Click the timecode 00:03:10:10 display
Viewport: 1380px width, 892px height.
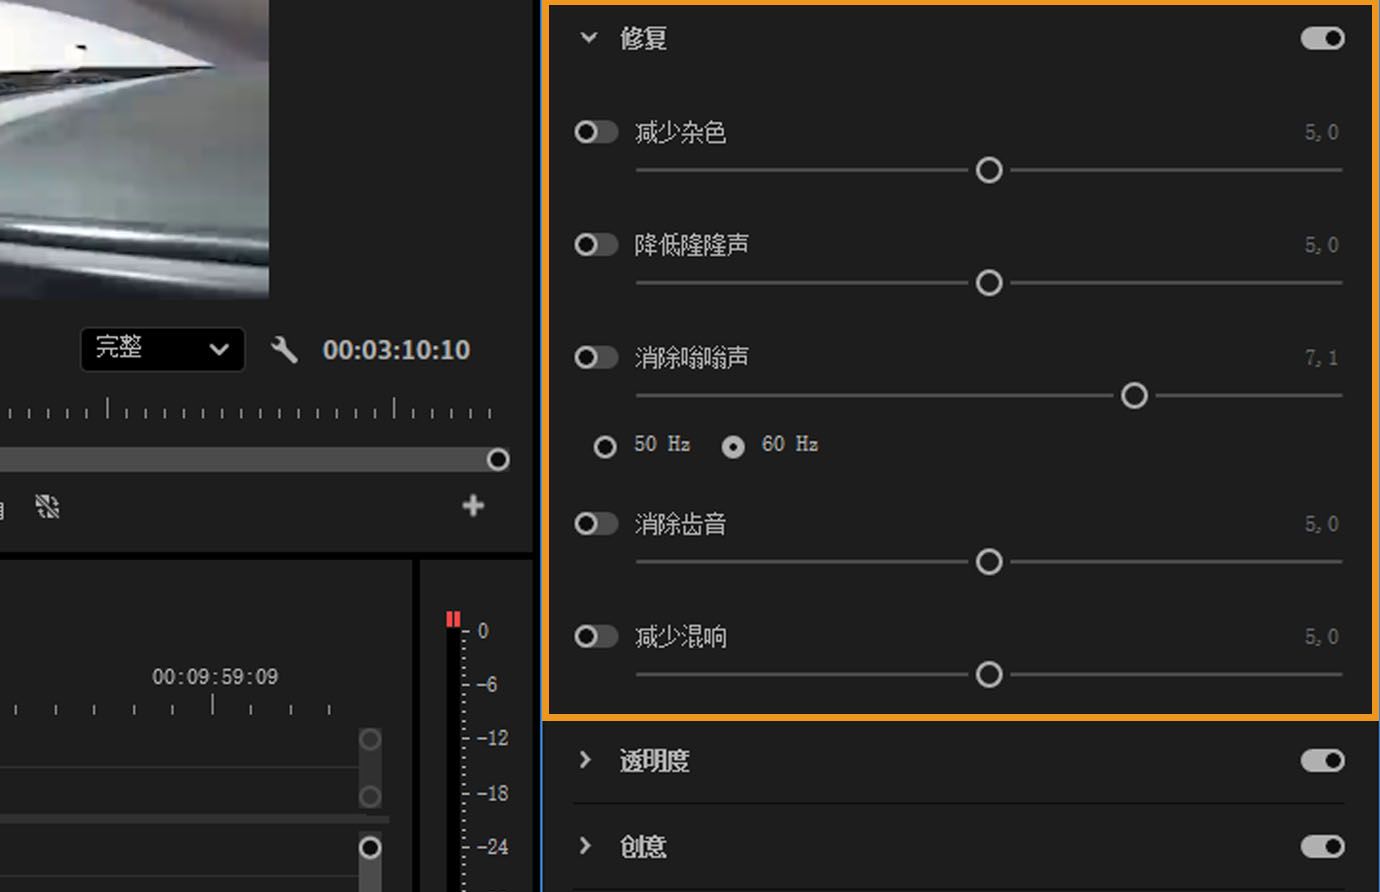click(x=396, y=350)
